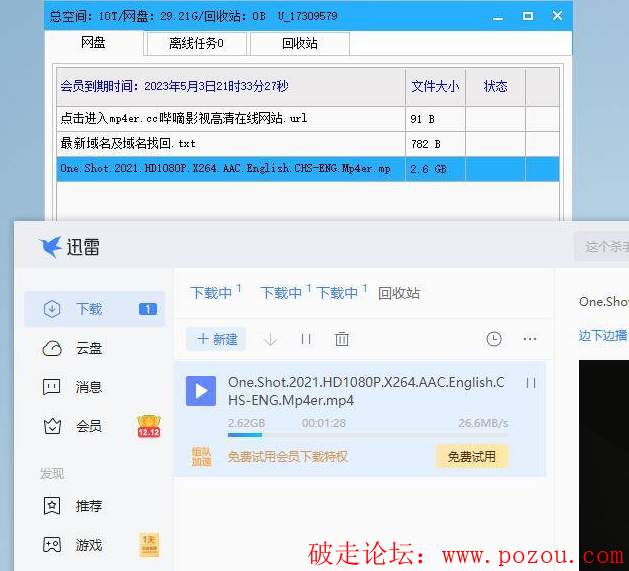Open the clock scheduled download icon
This screenshot has height=571, width=629.
[x=494, y=339]
